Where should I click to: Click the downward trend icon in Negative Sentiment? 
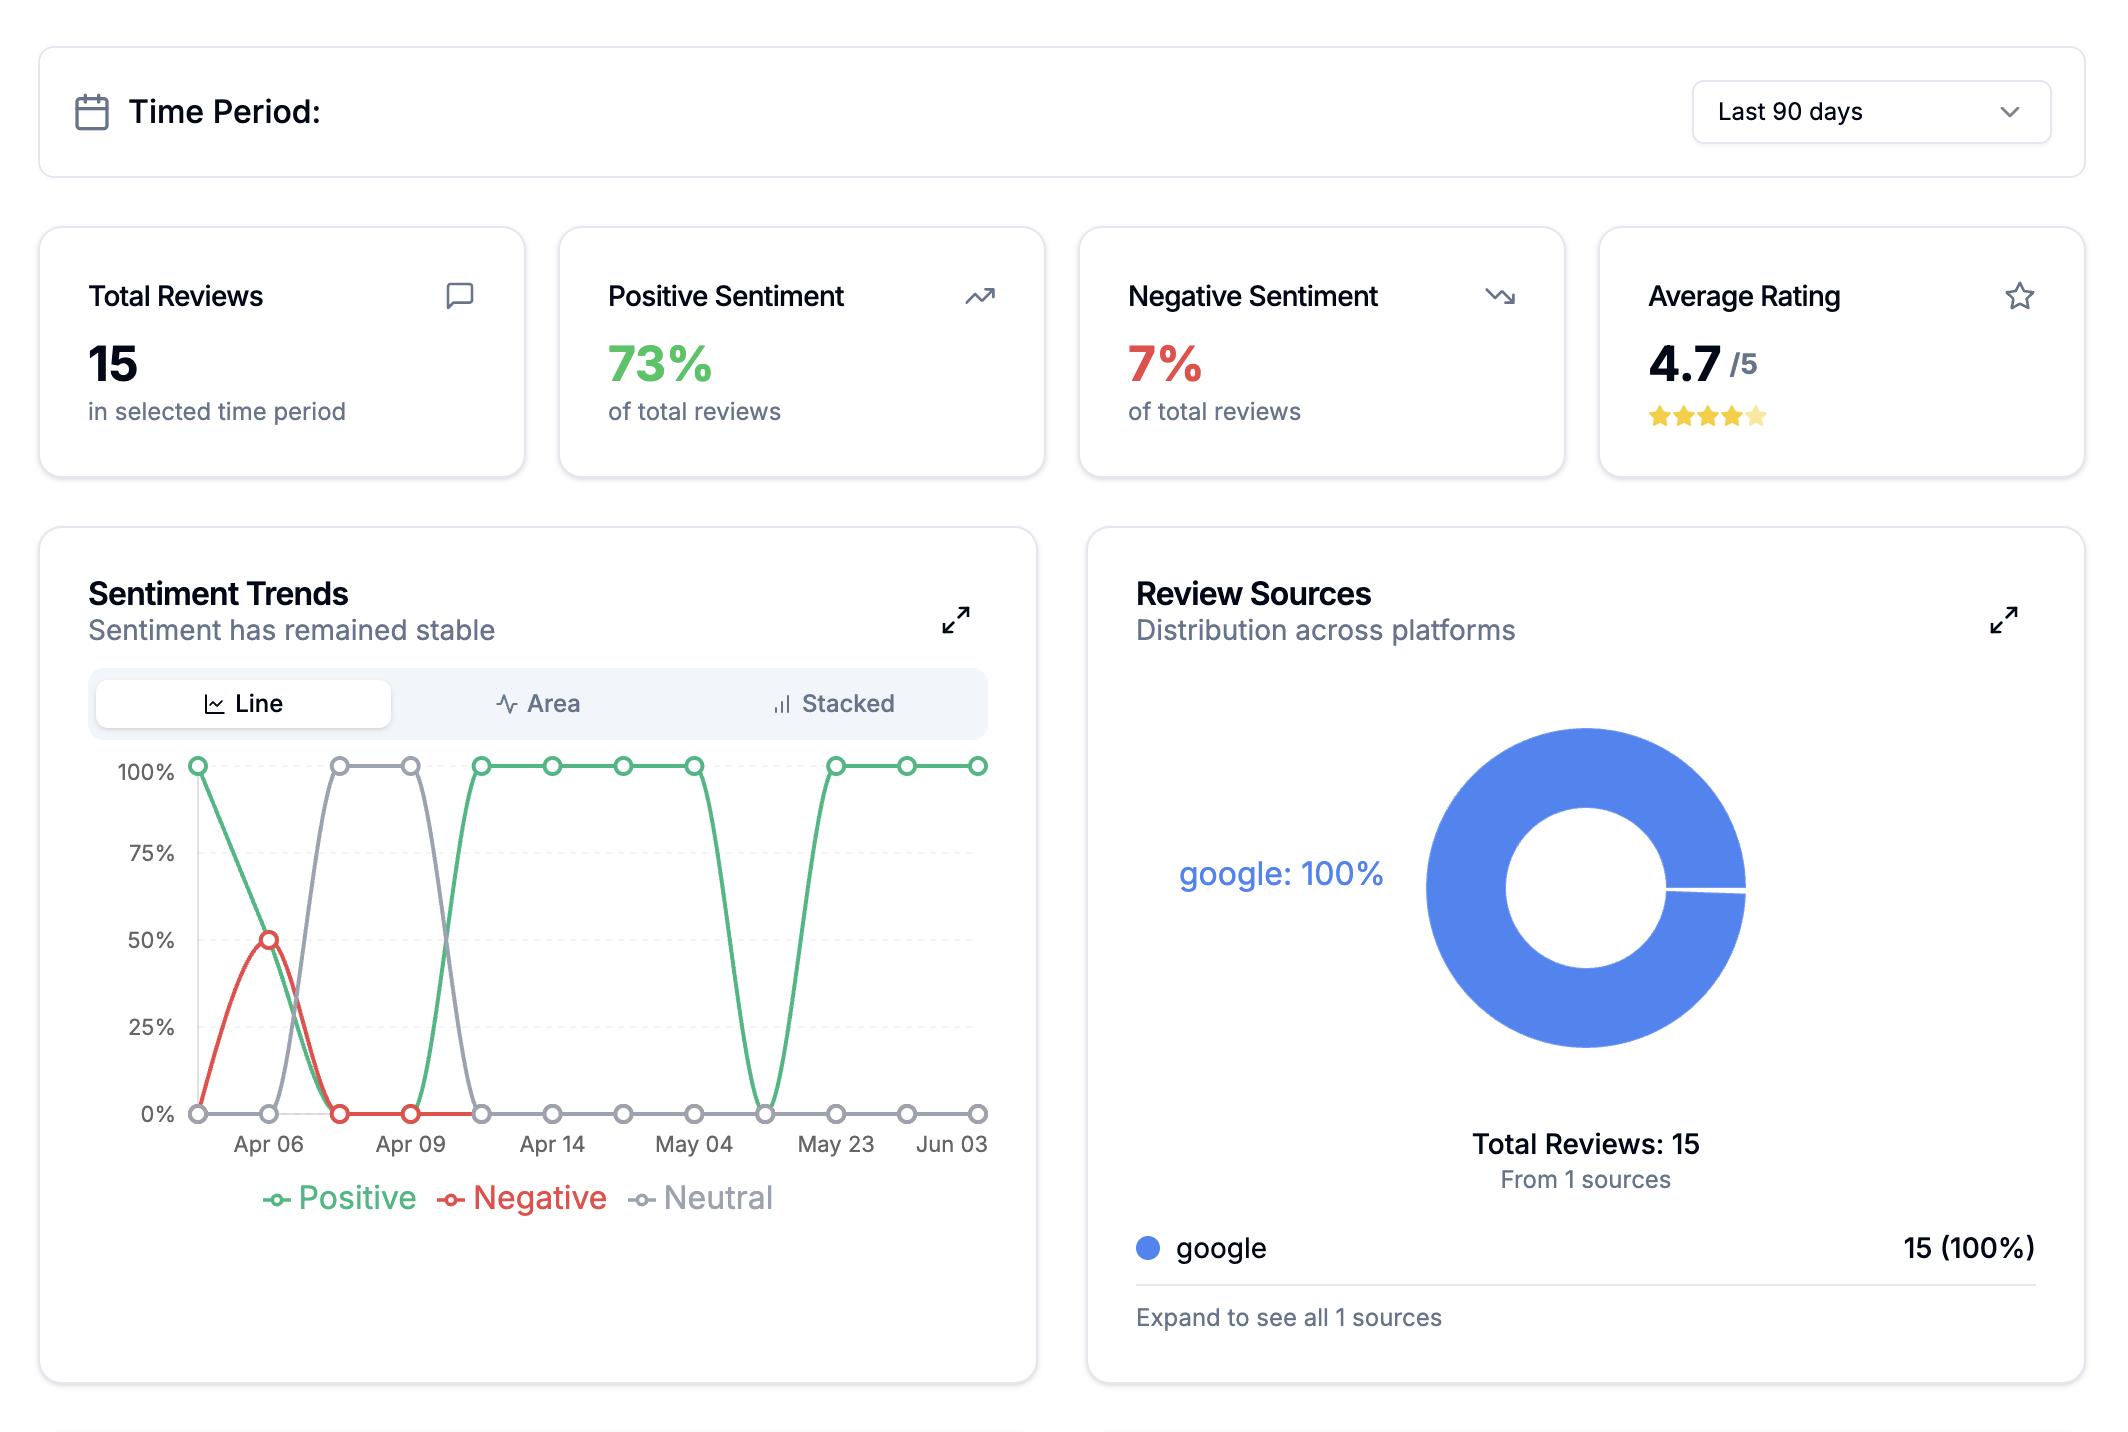[x=1500, y=296]
